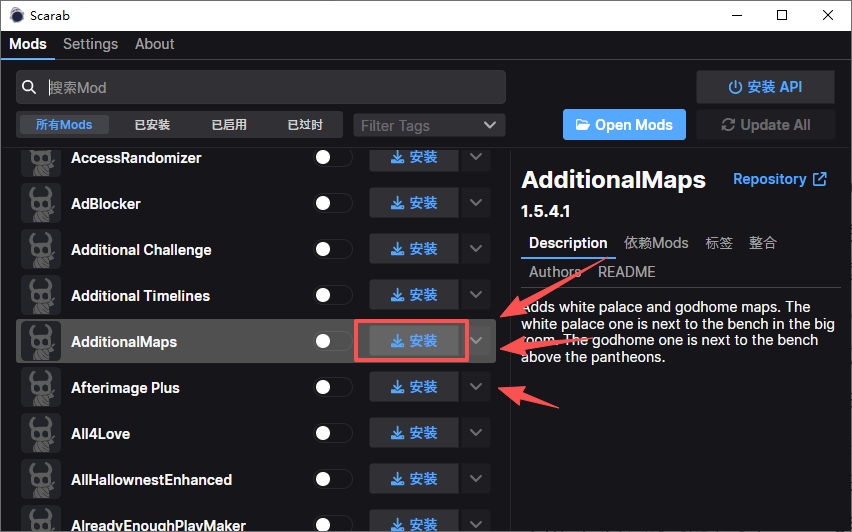Expand Additional Challenge install options chevron
The width and height of the screenshot is (852, 532).
pos(476,249)
